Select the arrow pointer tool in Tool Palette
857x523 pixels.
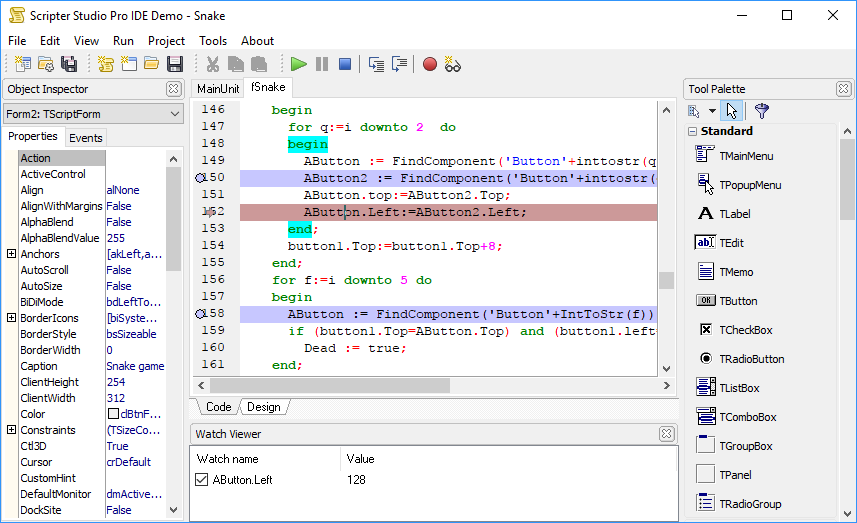[731, 111]
